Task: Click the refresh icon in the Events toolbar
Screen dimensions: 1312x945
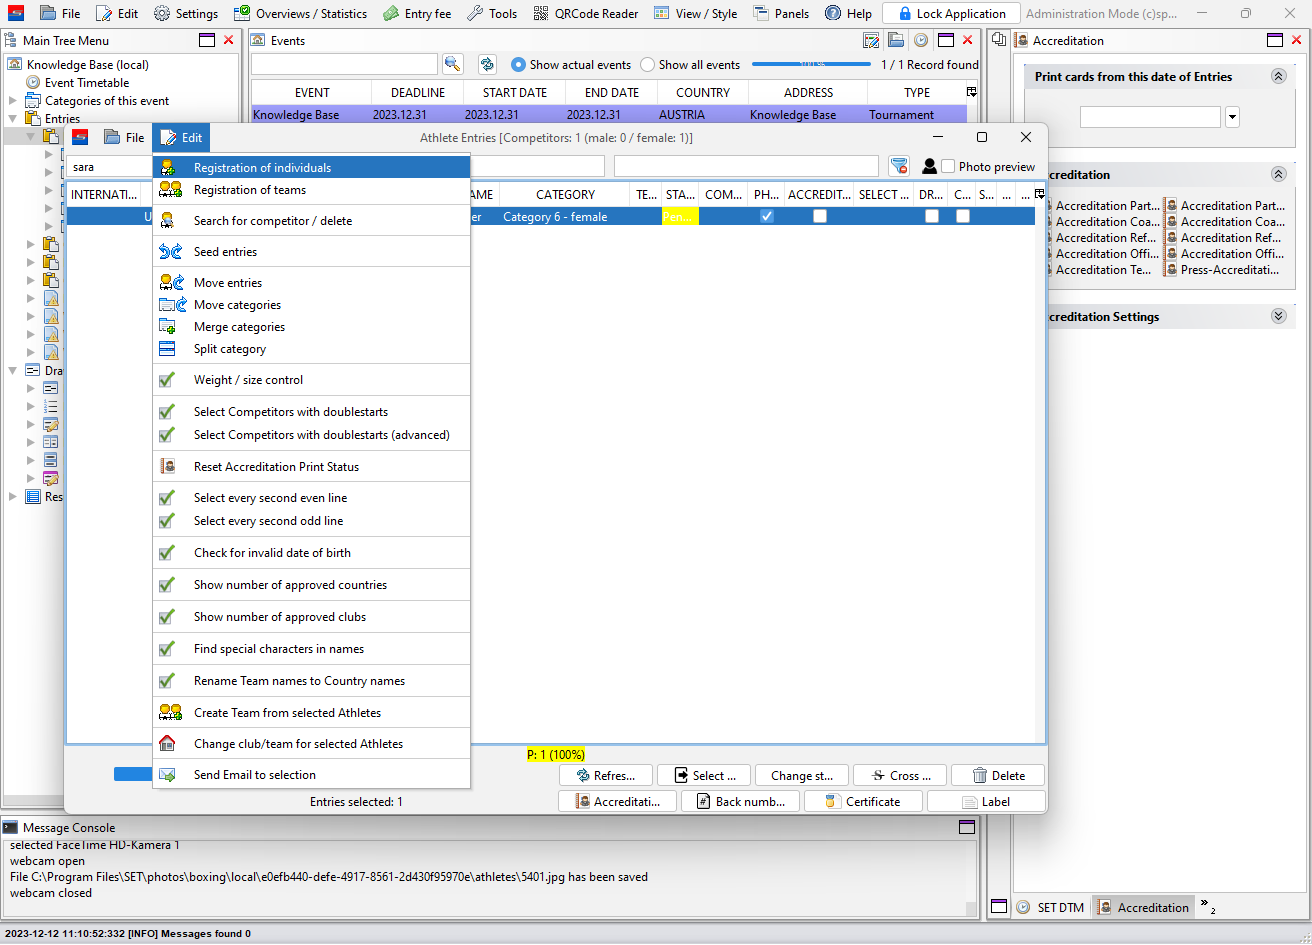Action: (487, 64)
